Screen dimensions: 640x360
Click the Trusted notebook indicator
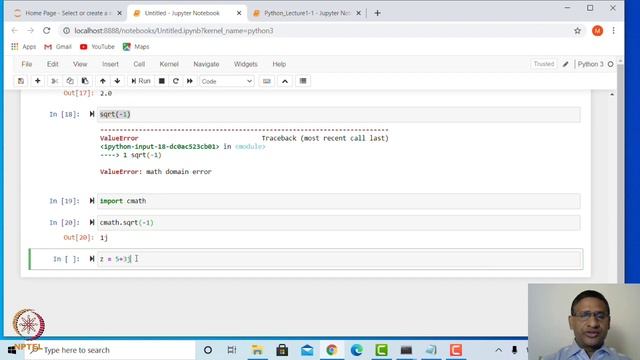click(x=544, y=64)
